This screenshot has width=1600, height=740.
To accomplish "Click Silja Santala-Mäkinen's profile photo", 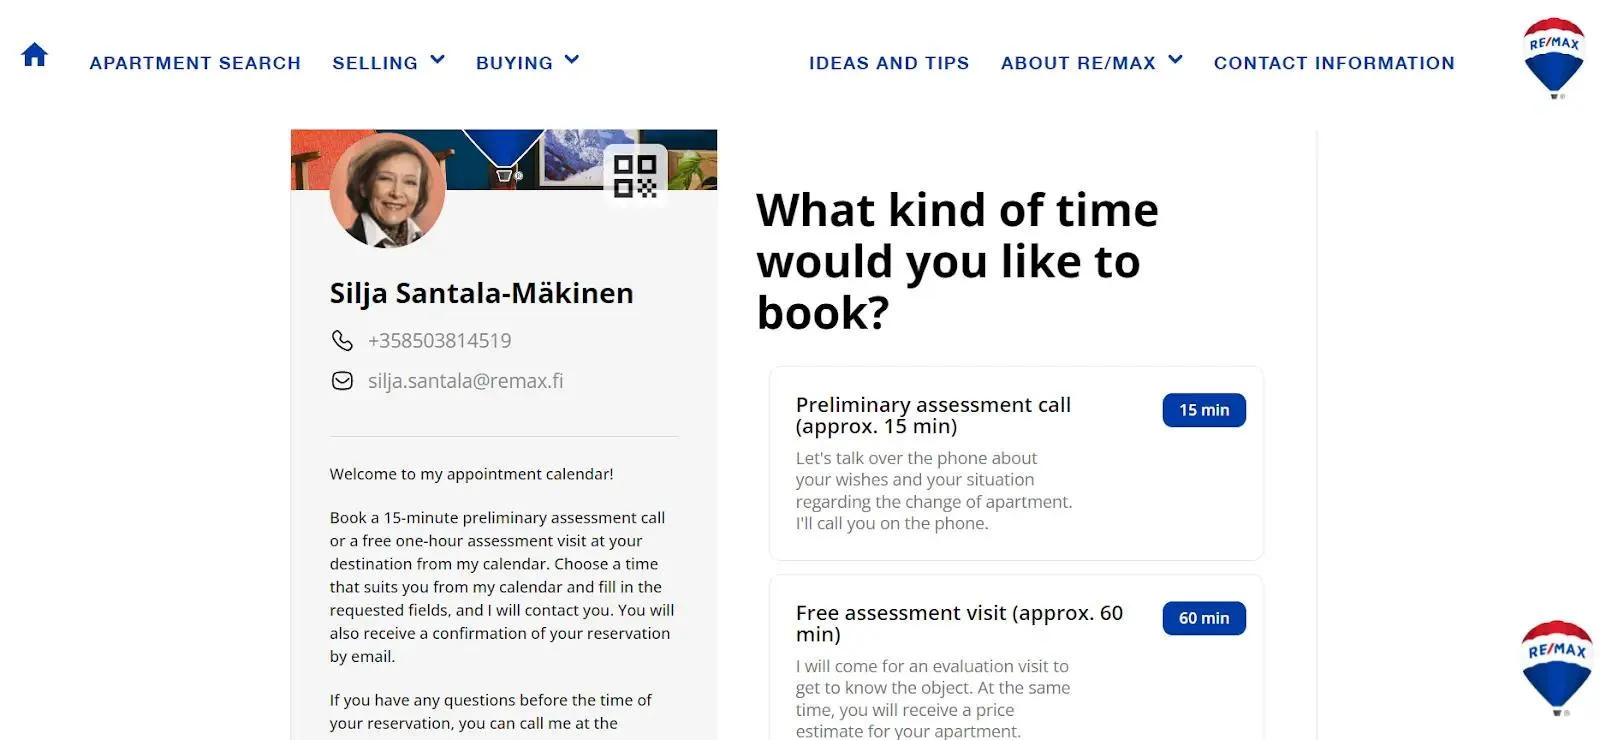I will click(x=388, y=190).
